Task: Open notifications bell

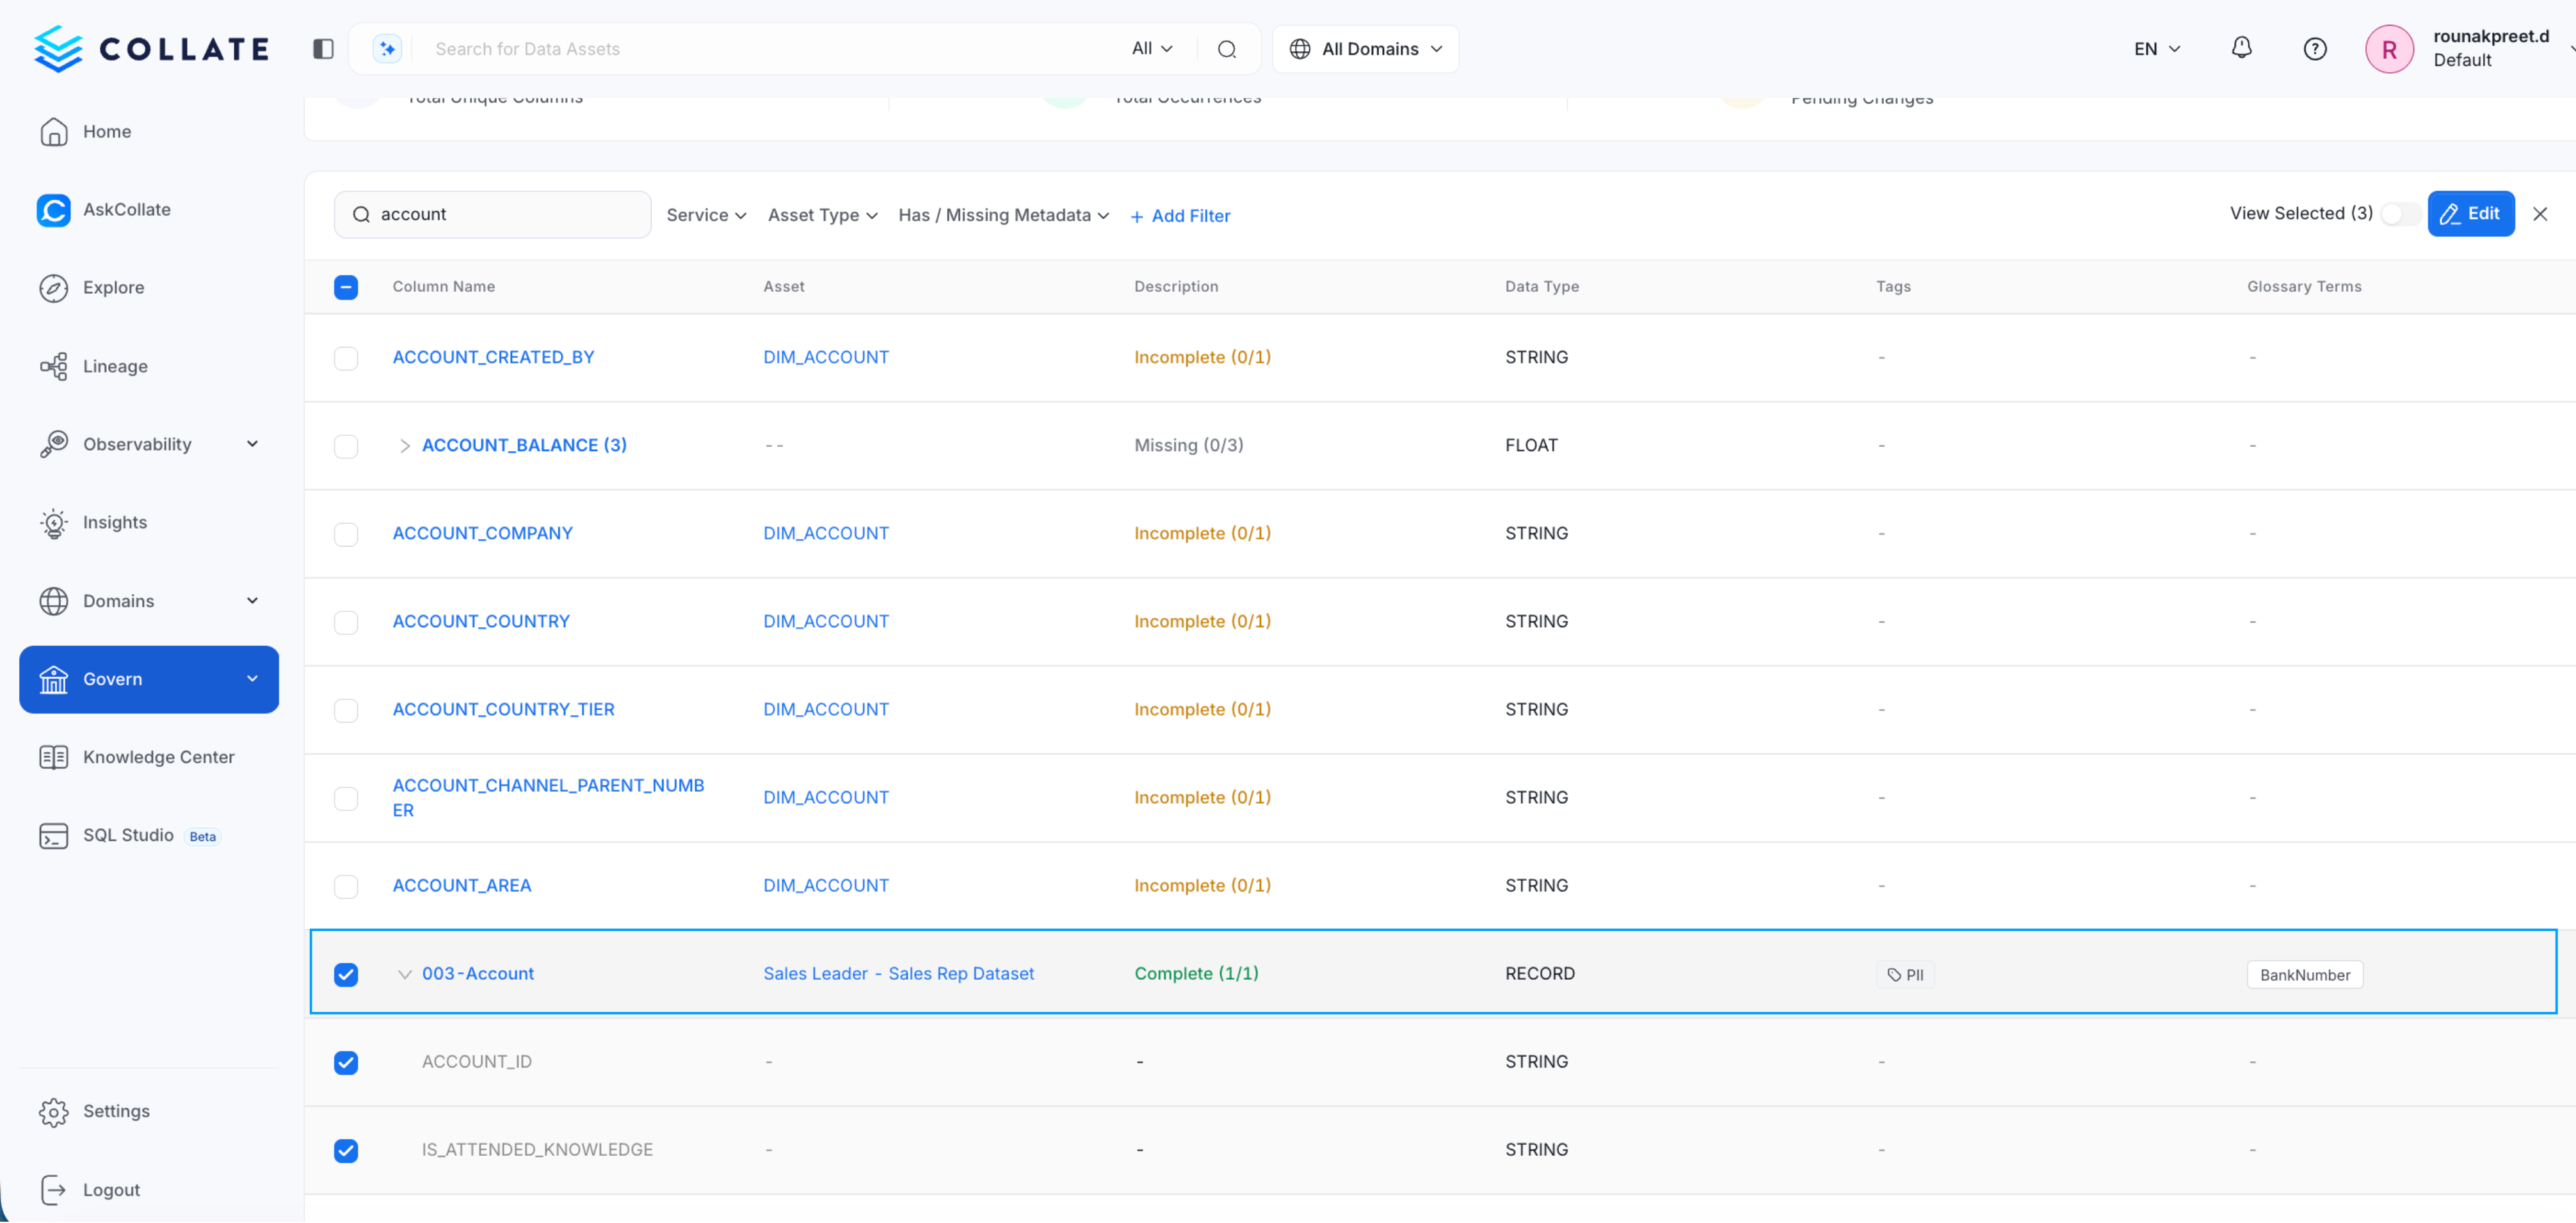Action: pyautogui.click(x=2241, y=48)
